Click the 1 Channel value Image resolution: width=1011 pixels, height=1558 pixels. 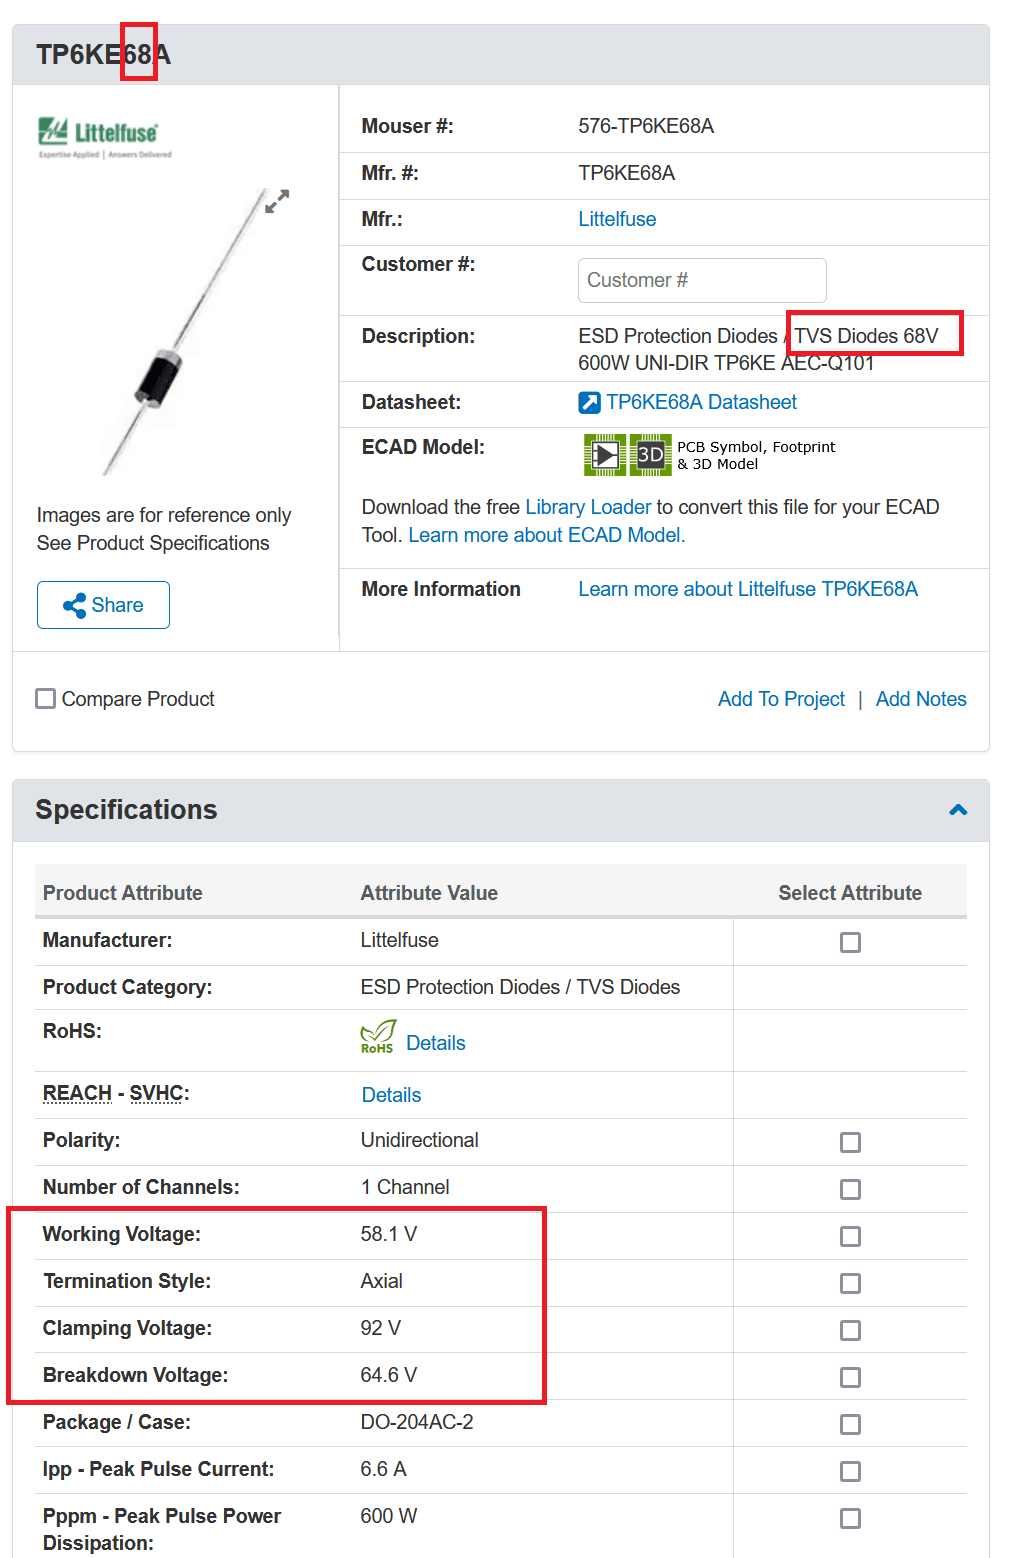click(x=405, y=1187)
